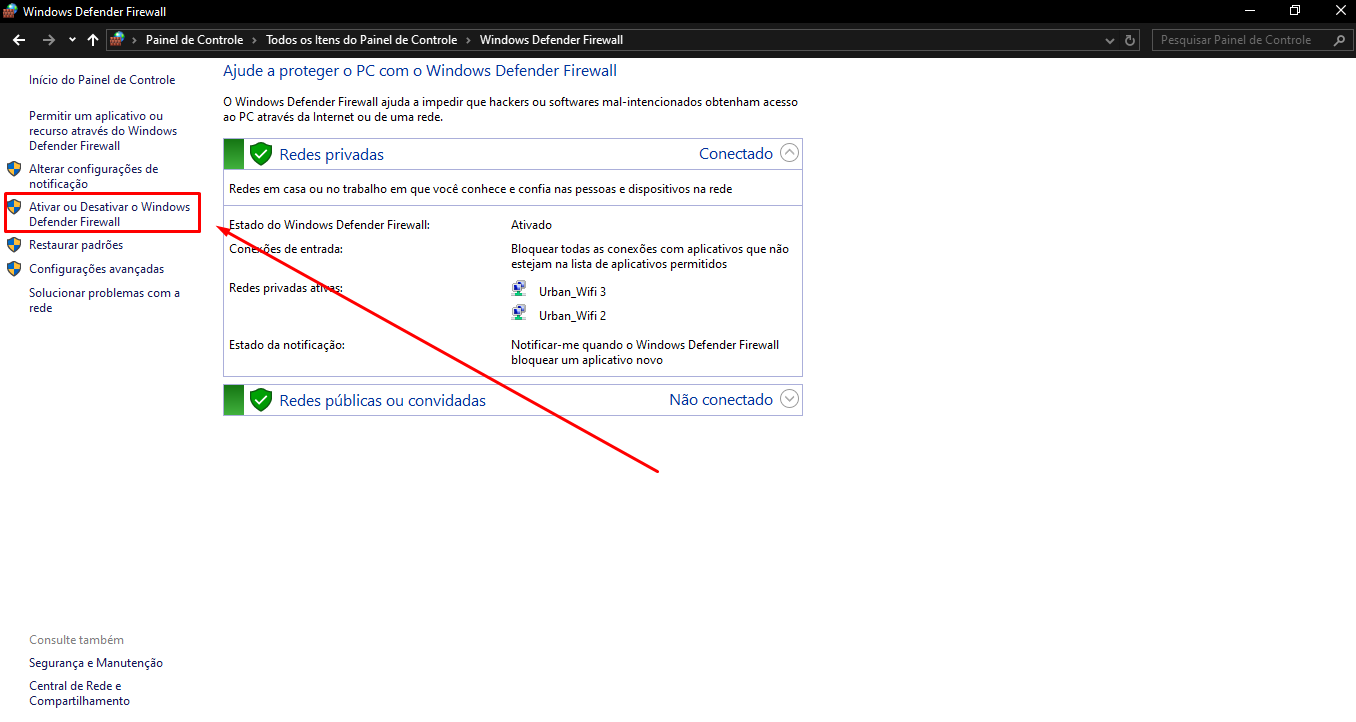Click network icon next to Urban_Wifi 3
1356x722 pixels.
[x=519, y=289]
